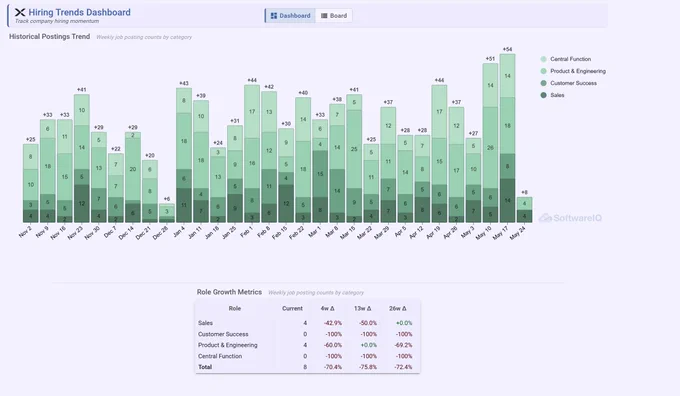
Task: Click the Role column header
Action: pyautogui.click(x=235, y=308)
